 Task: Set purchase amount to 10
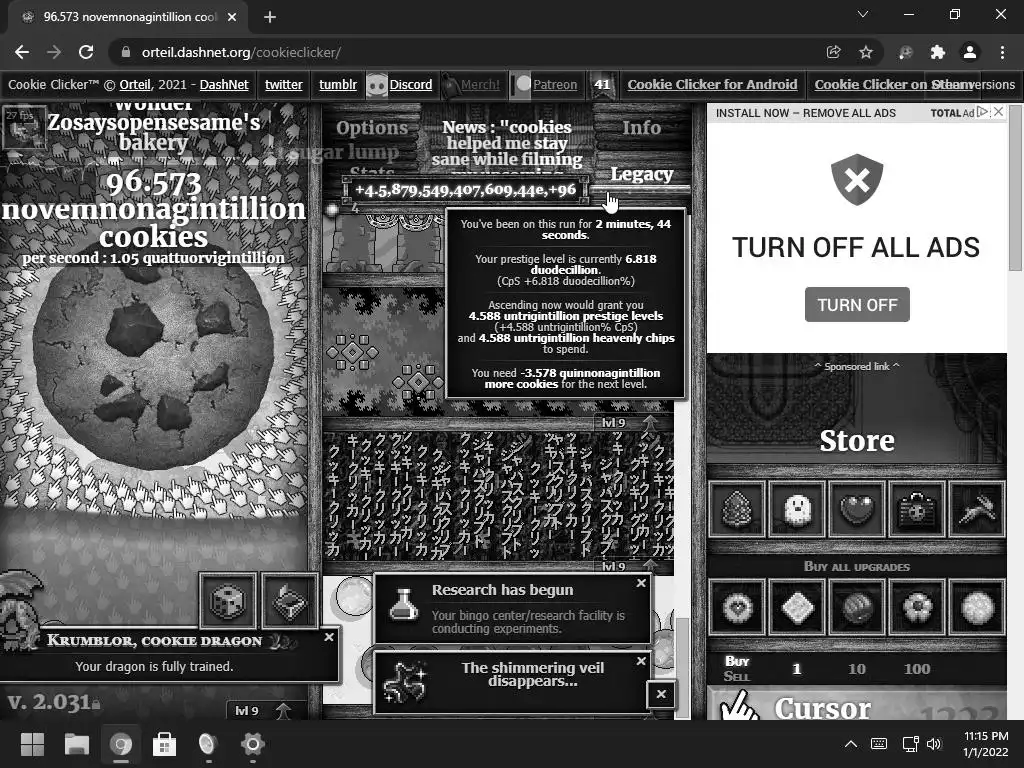857,669
